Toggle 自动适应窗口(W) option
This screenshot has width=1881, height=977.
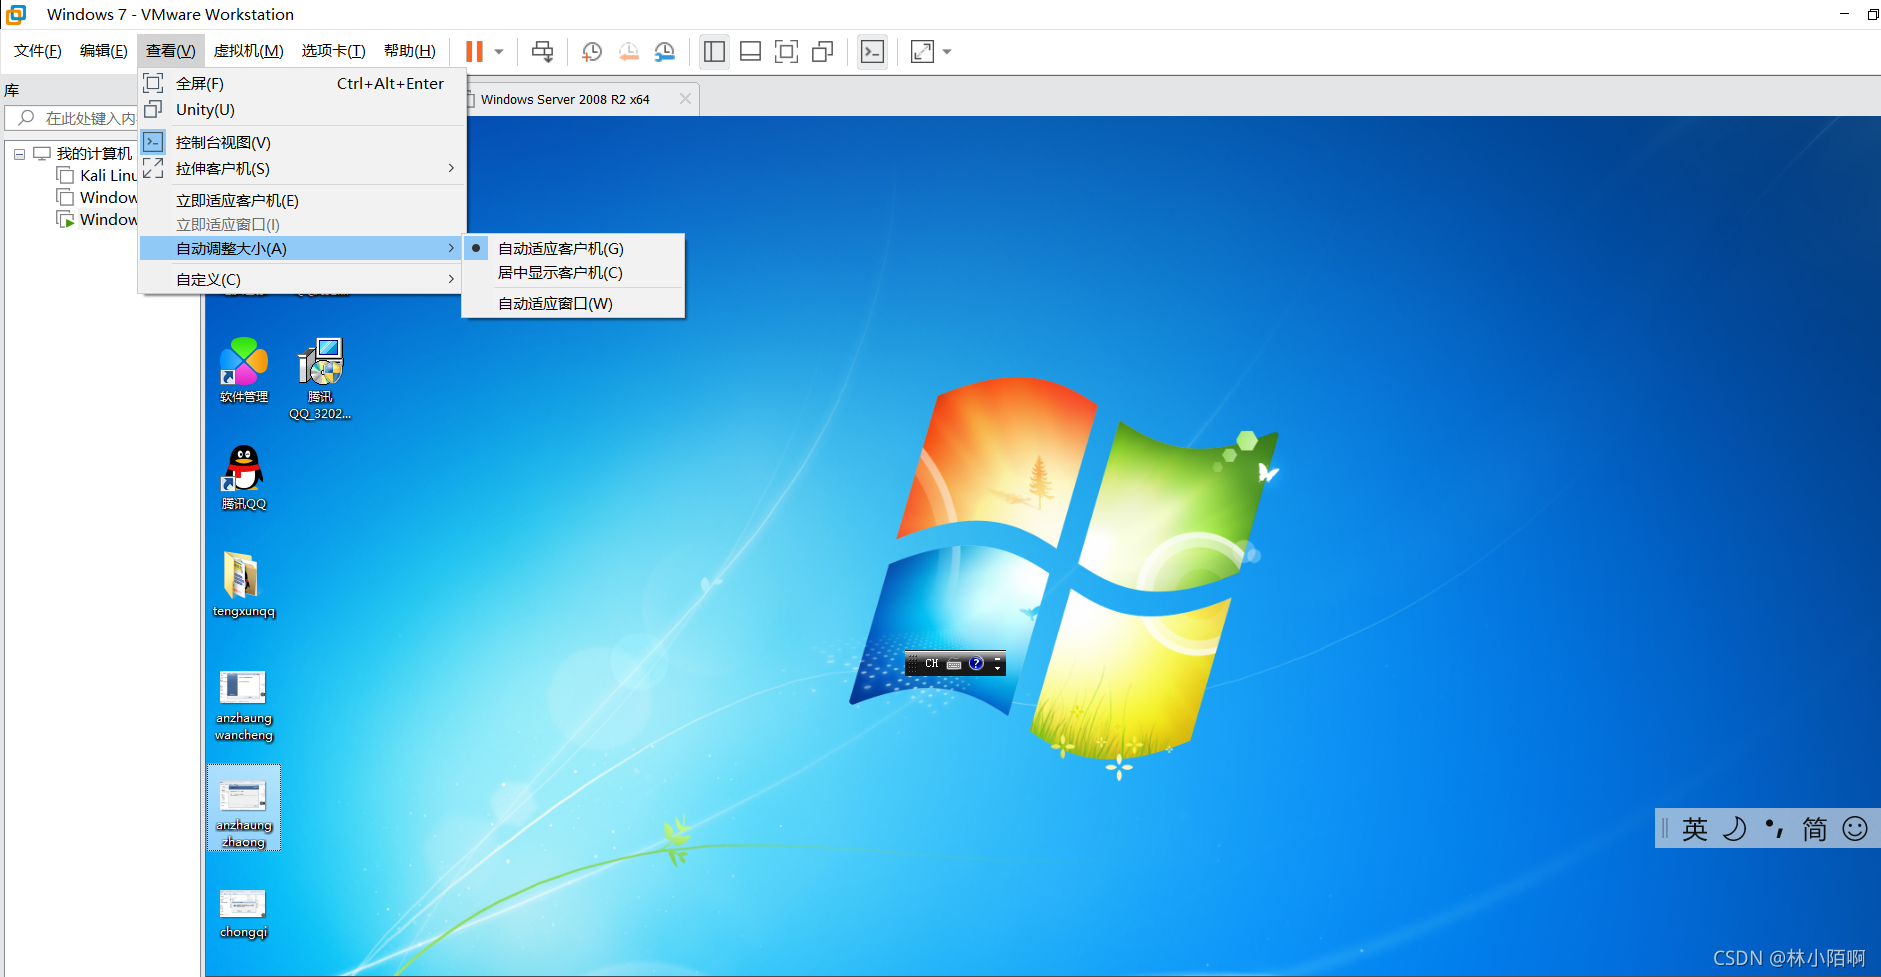[x=573, y=304]
